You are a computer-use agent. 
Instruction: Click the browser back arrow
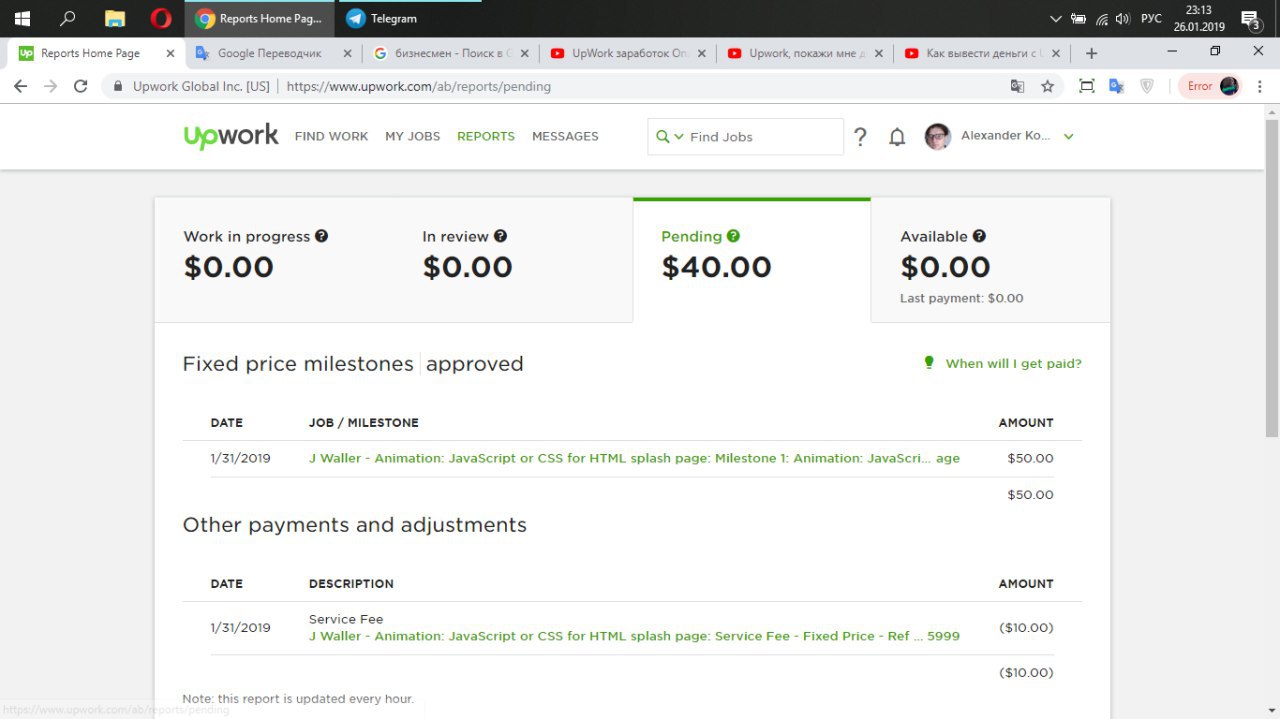pos(20,86)
